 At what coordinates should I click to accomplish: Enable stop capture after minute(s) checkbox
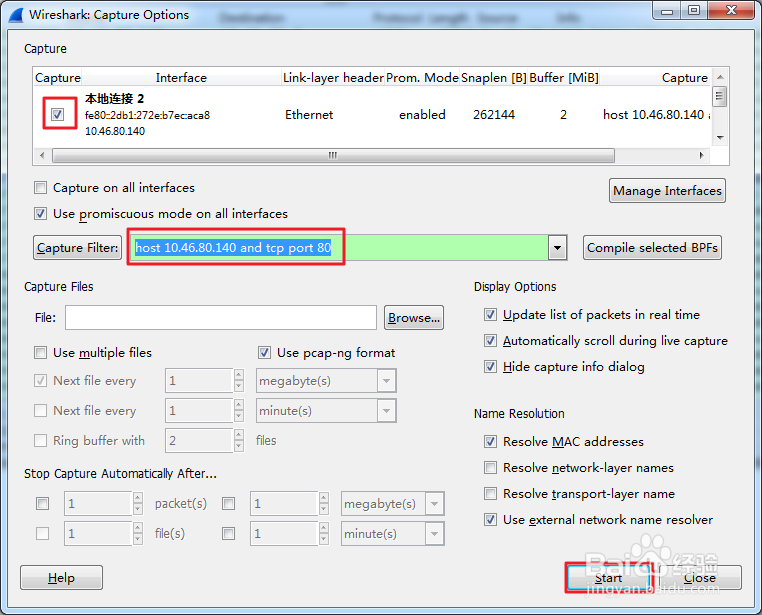click(x=228, y=533)
